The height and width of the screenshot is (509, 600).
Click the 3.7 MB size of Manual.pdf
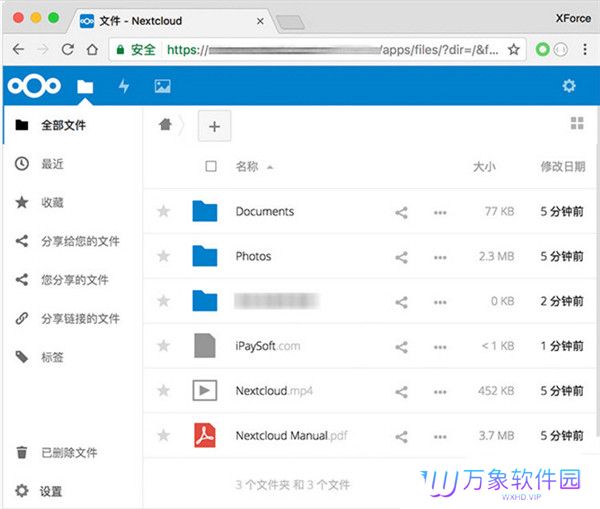(x=497, y=436)
